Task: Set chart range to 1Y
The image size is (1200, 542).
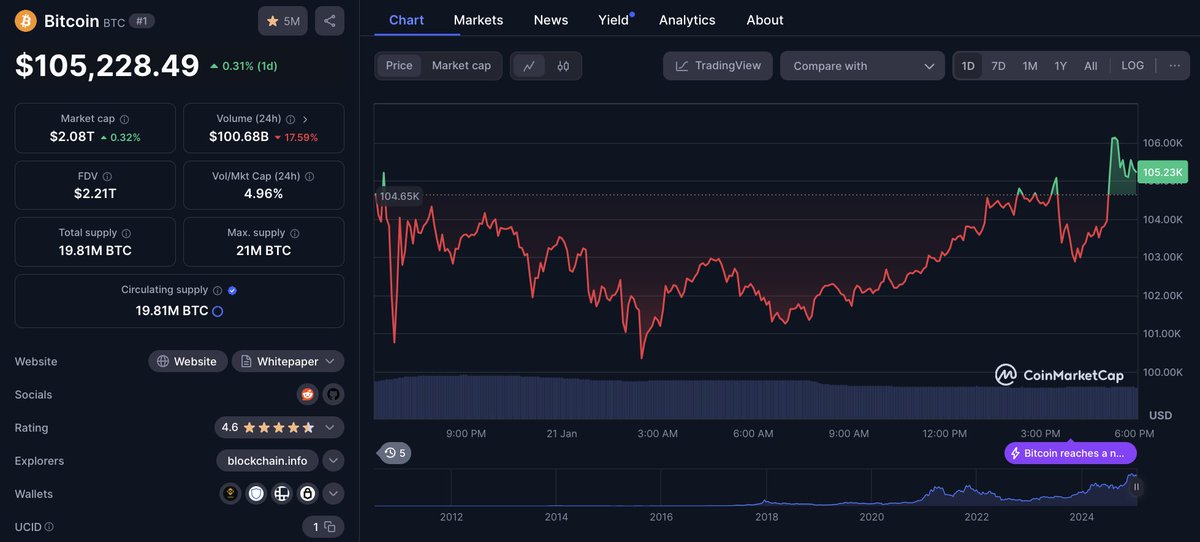Action: click(x=1060, y=65)
